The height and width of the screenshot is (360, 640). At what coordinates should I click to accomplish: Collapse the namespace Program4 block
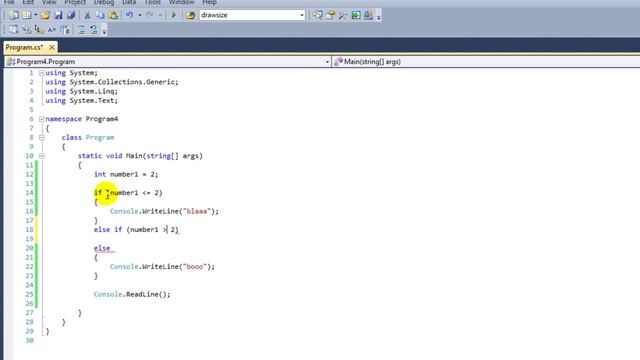tap(42, 119)
